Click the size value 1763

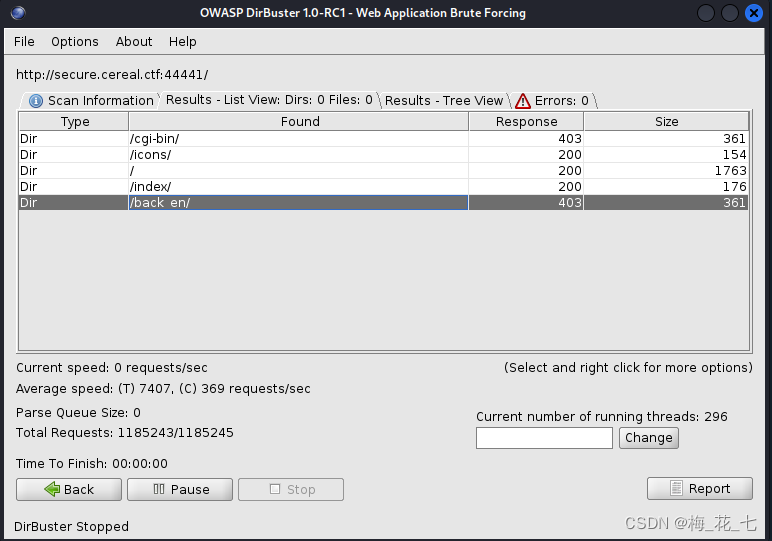tap(731, 170)
